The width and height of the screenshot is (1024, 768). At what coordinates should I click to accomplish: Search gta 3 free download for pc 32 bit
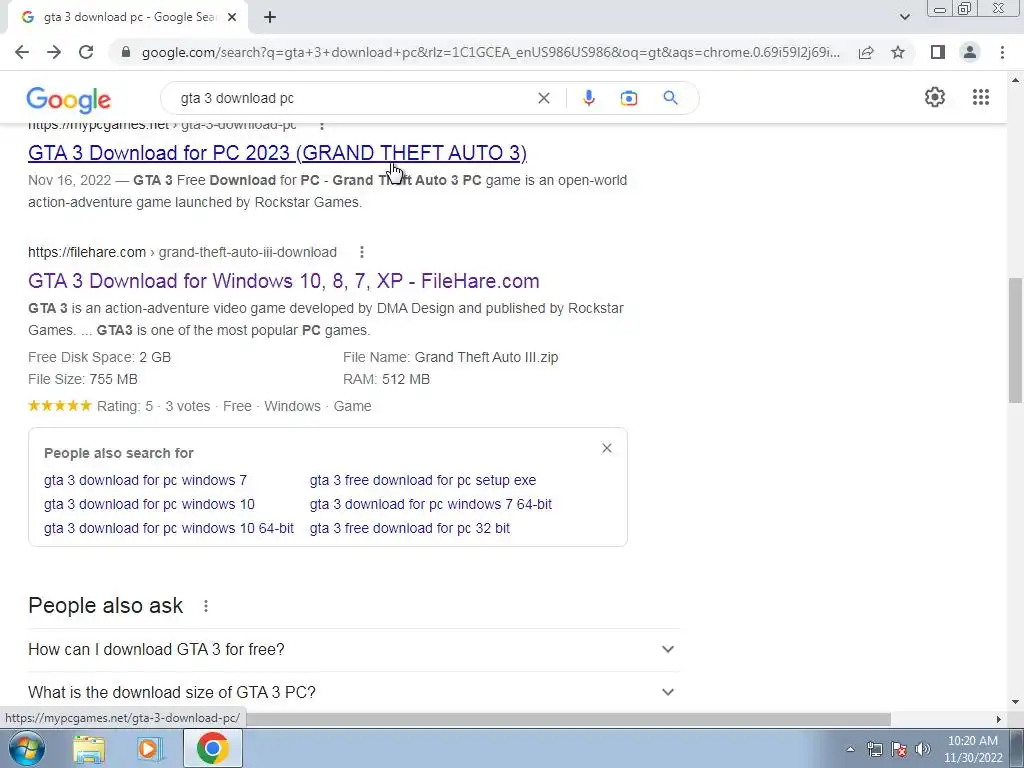tap(410, 528)
